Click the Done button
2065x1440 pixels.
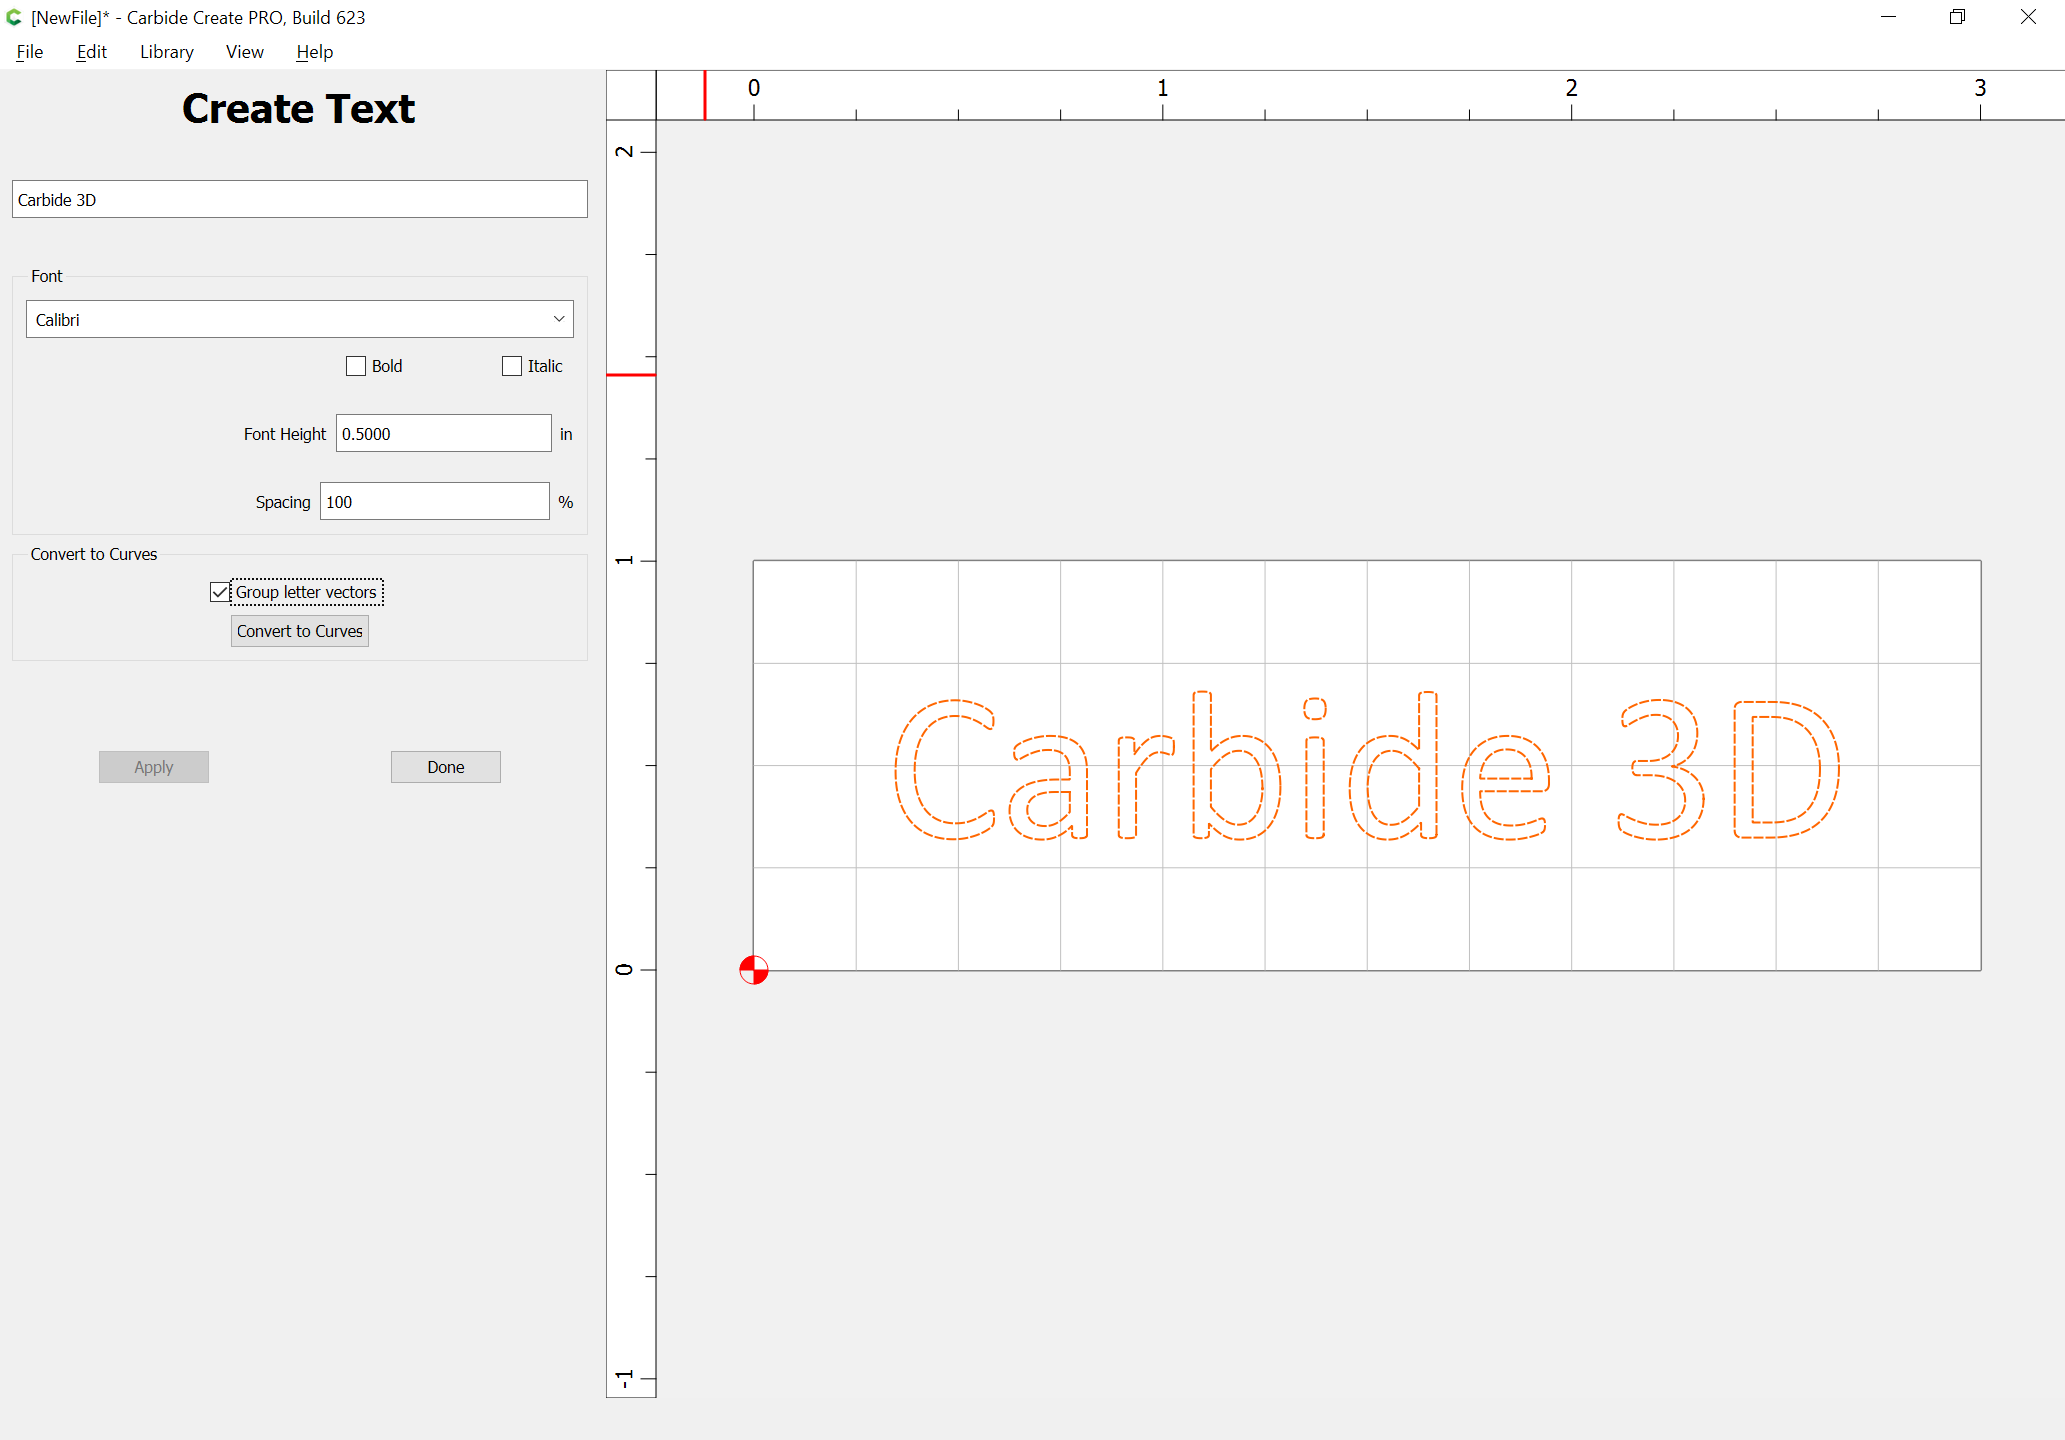(445, 766)
